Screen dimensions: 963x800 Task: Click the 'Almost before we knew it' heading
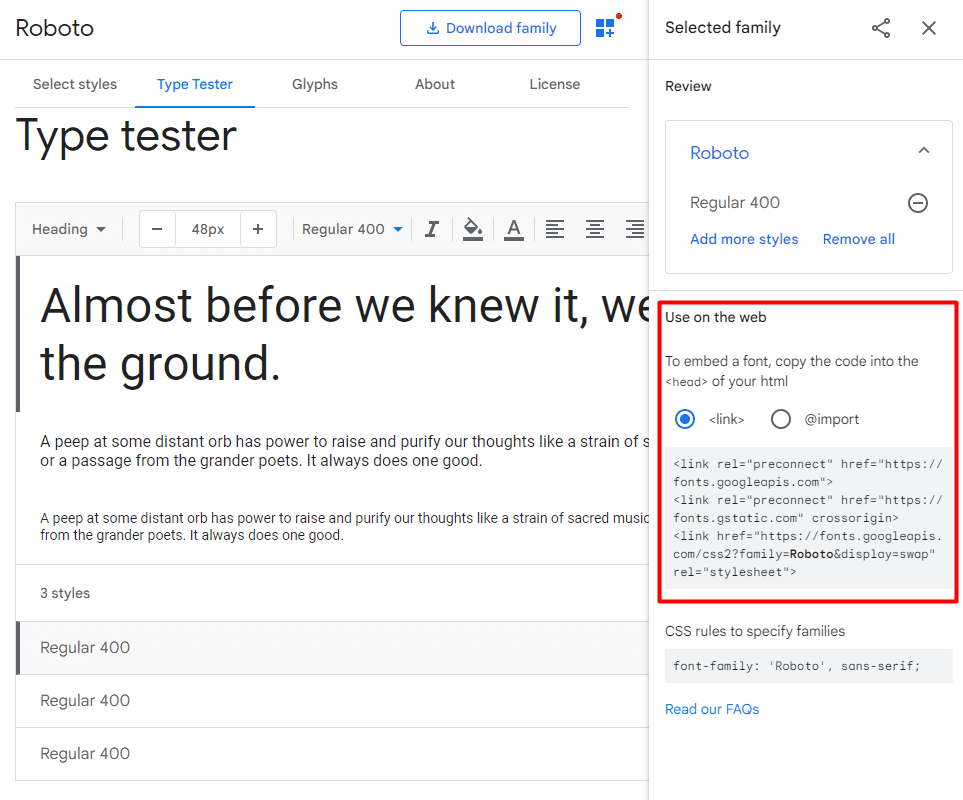[x=344, y=334]
